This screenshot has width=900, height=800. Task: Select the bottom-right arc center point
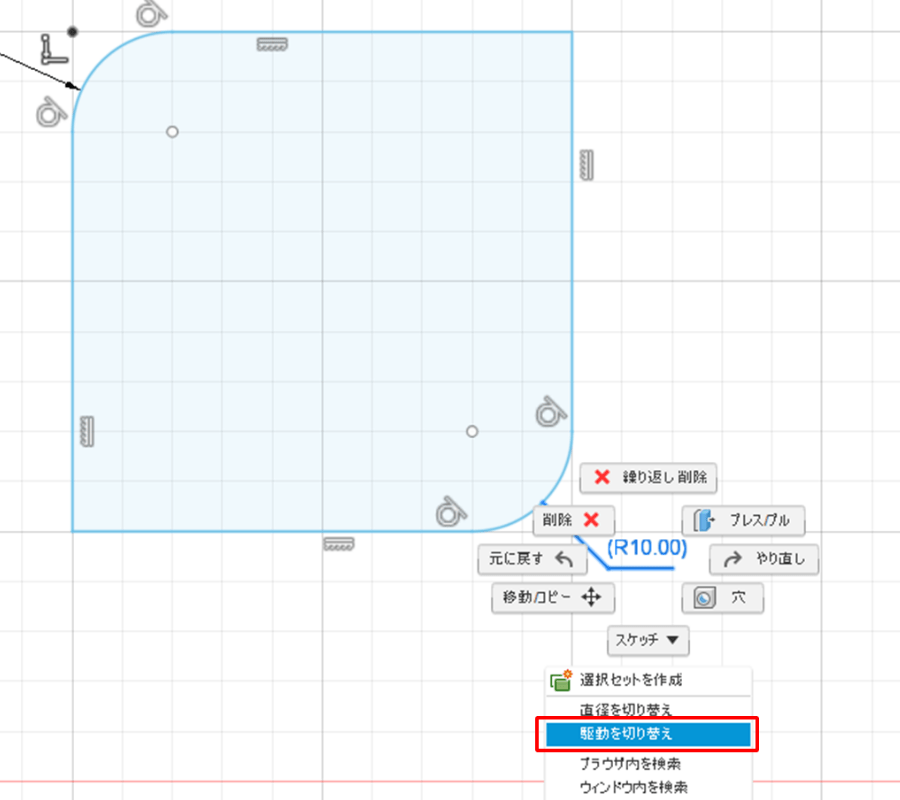click(472, 432)
